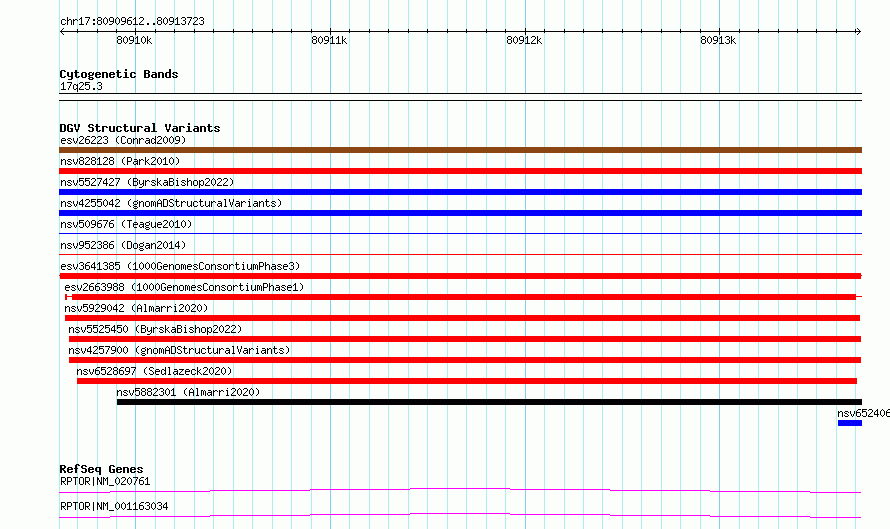Screen dimensions: 890x529
Task: Open the RPTOR|NM_001163034 gene label
Action: 114,506
